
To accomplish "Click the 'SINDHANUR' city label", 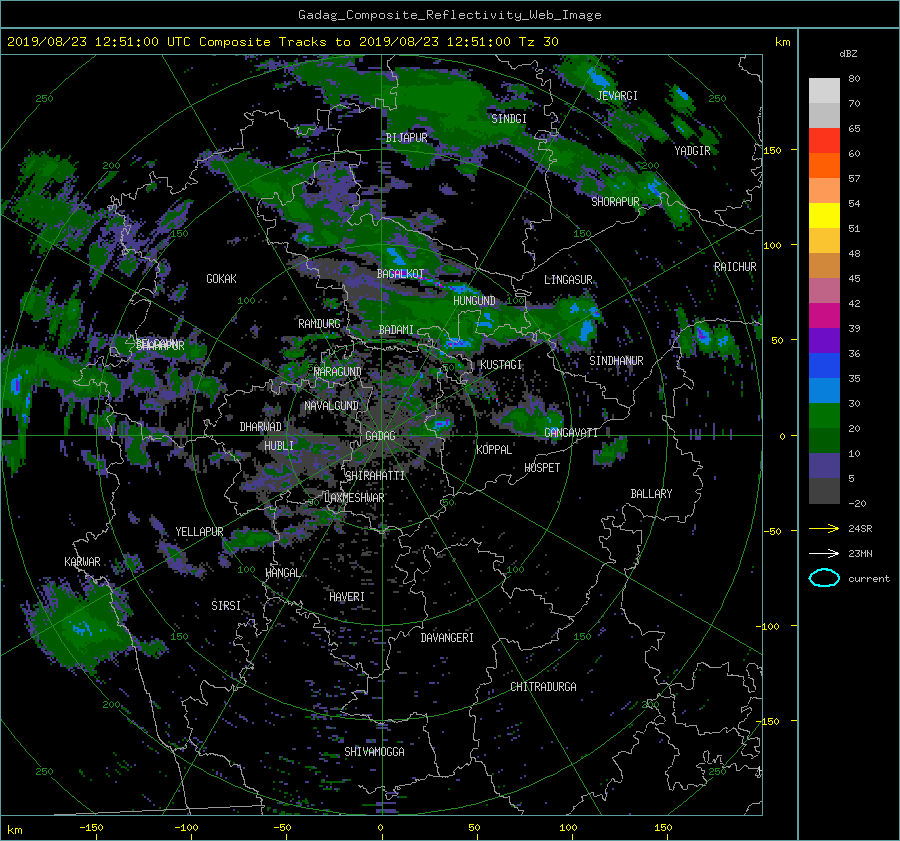I will [x=616, y=361].
